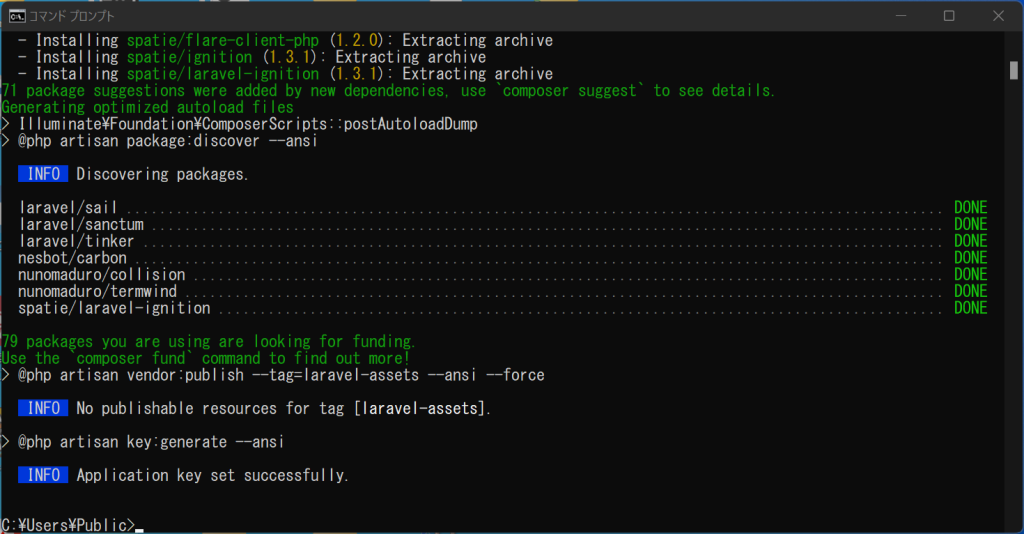Click the vertical scrollbar thumb
Image resolution: width=1024 pixels, height=534 pixels.
pyautogui.click(x=1014, y=70)
